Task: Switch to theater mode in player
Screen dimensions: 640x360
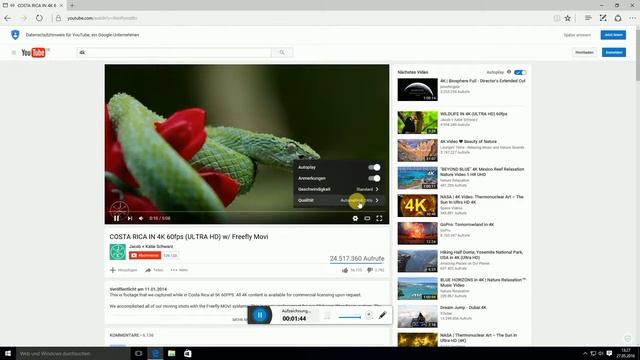Action: (367, 218)
